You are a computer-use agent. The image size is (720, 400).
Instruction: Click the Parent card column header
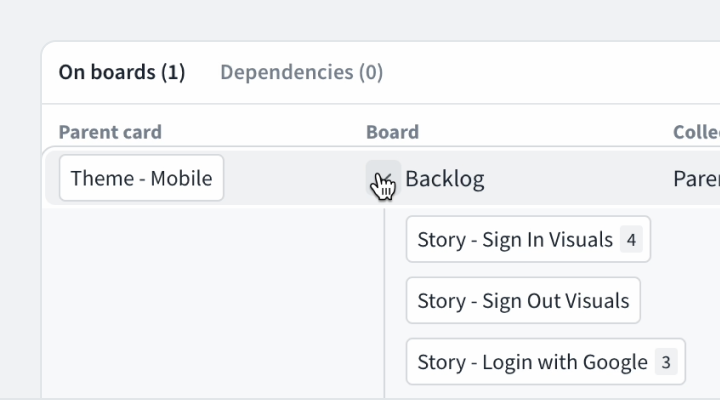click(110, 132)
